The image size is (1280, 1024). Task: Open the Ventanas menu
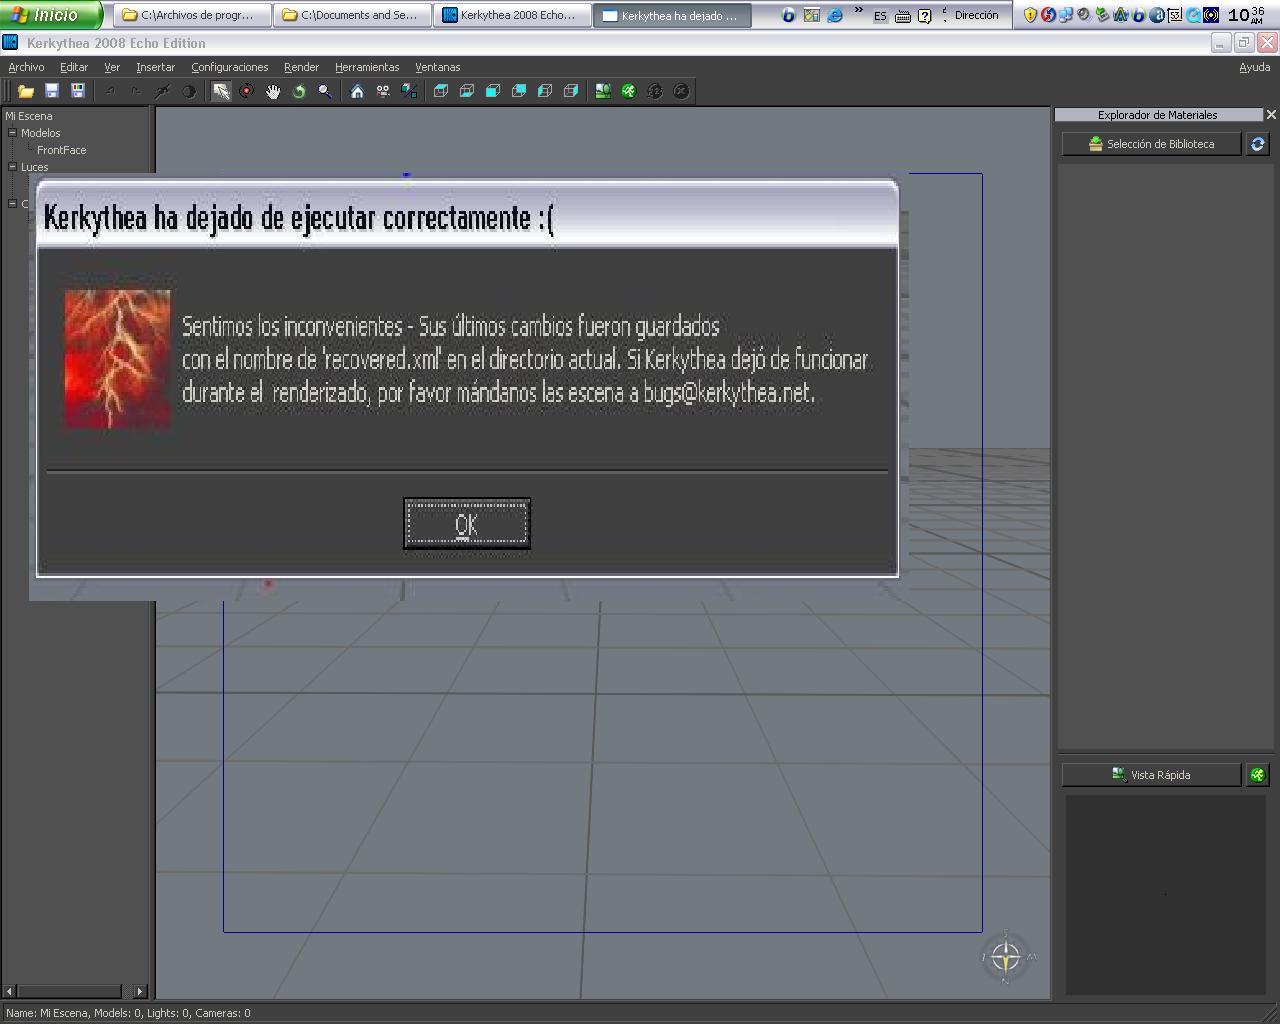tap(438, 67)
